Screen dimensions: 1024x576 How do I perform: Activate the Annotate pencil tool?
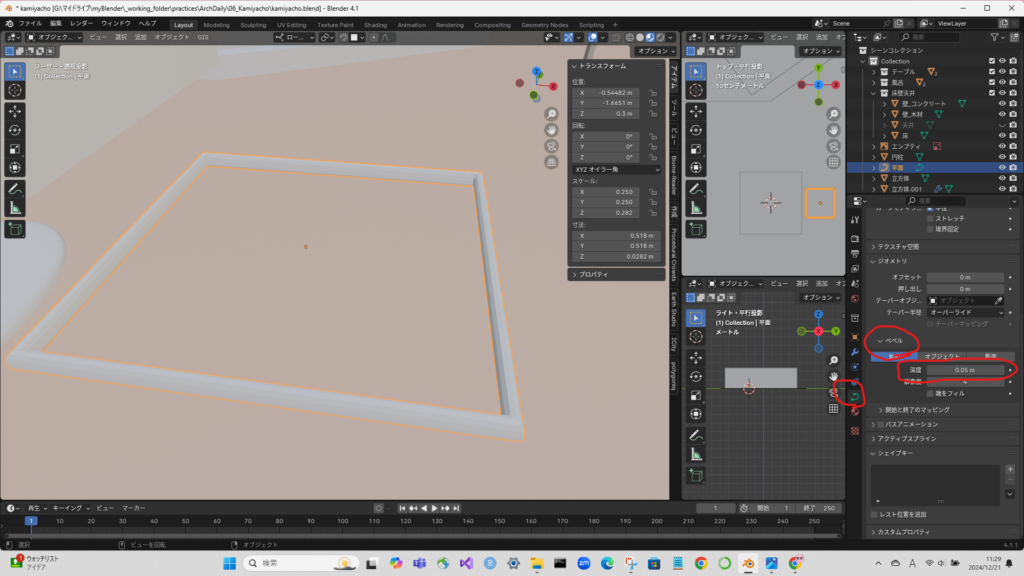16,188
